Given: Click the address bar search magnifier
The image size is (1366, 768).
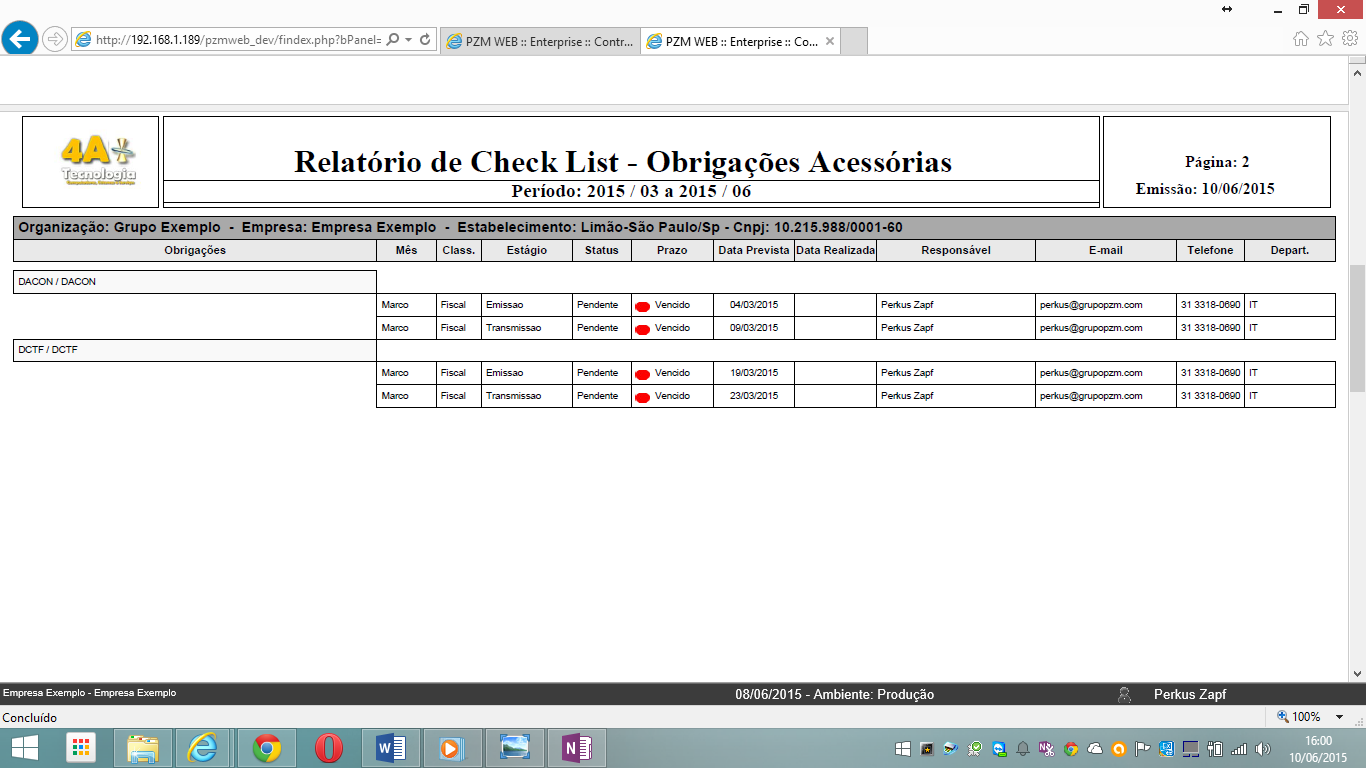Looking at the screenshot, I should [x=392, y=40].
